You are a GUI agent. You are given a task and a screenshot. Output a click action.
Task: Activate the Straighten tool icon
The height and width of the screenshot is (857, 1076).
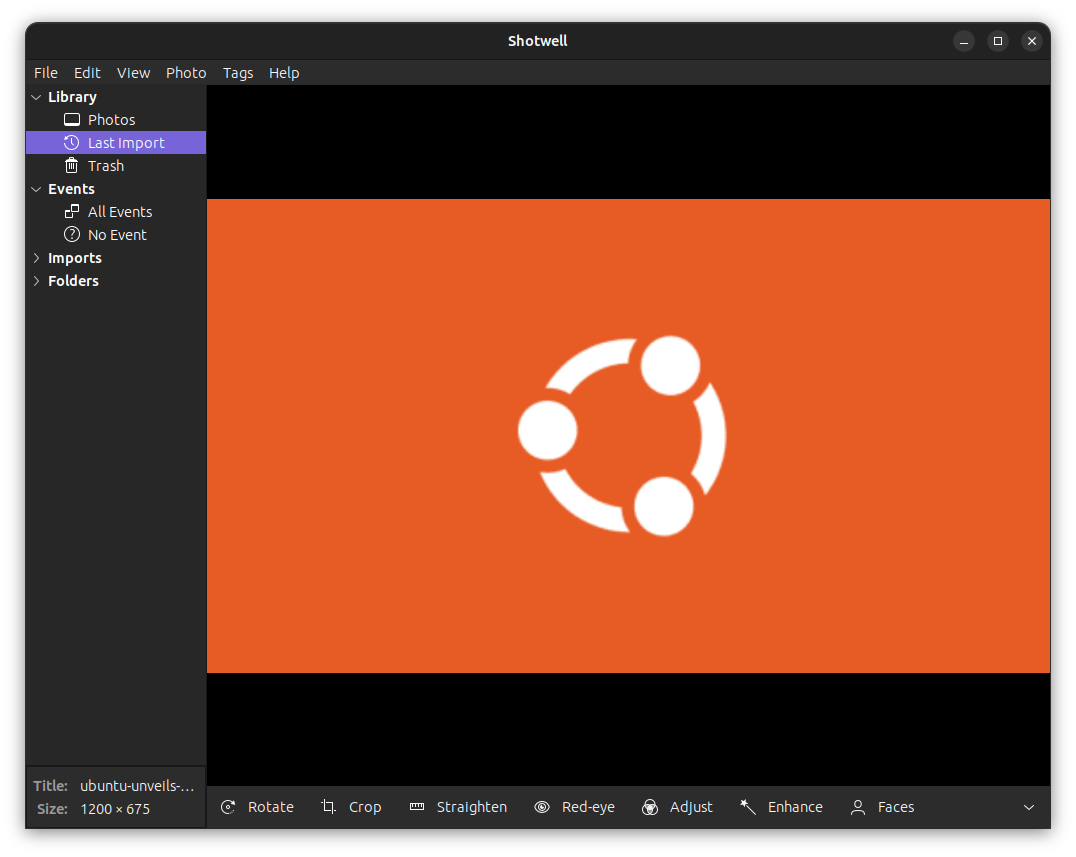click(417, 807)
